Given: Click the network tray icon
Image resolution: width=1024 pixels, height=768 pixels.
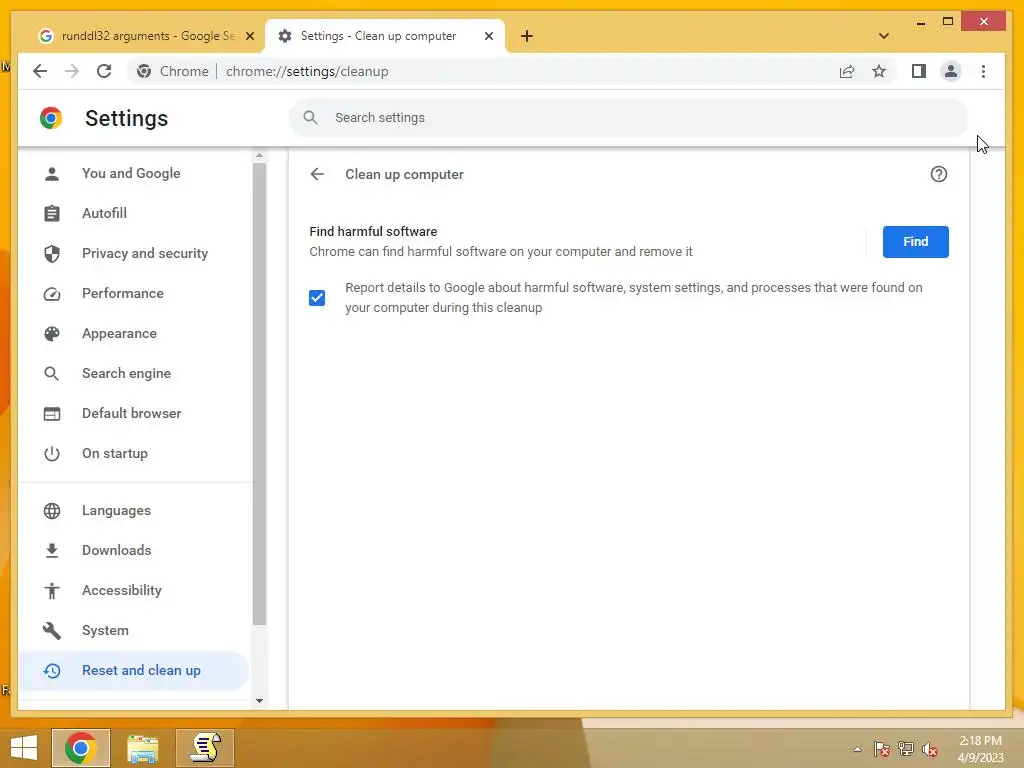Looking at the screenshot, I should [906, 749].
